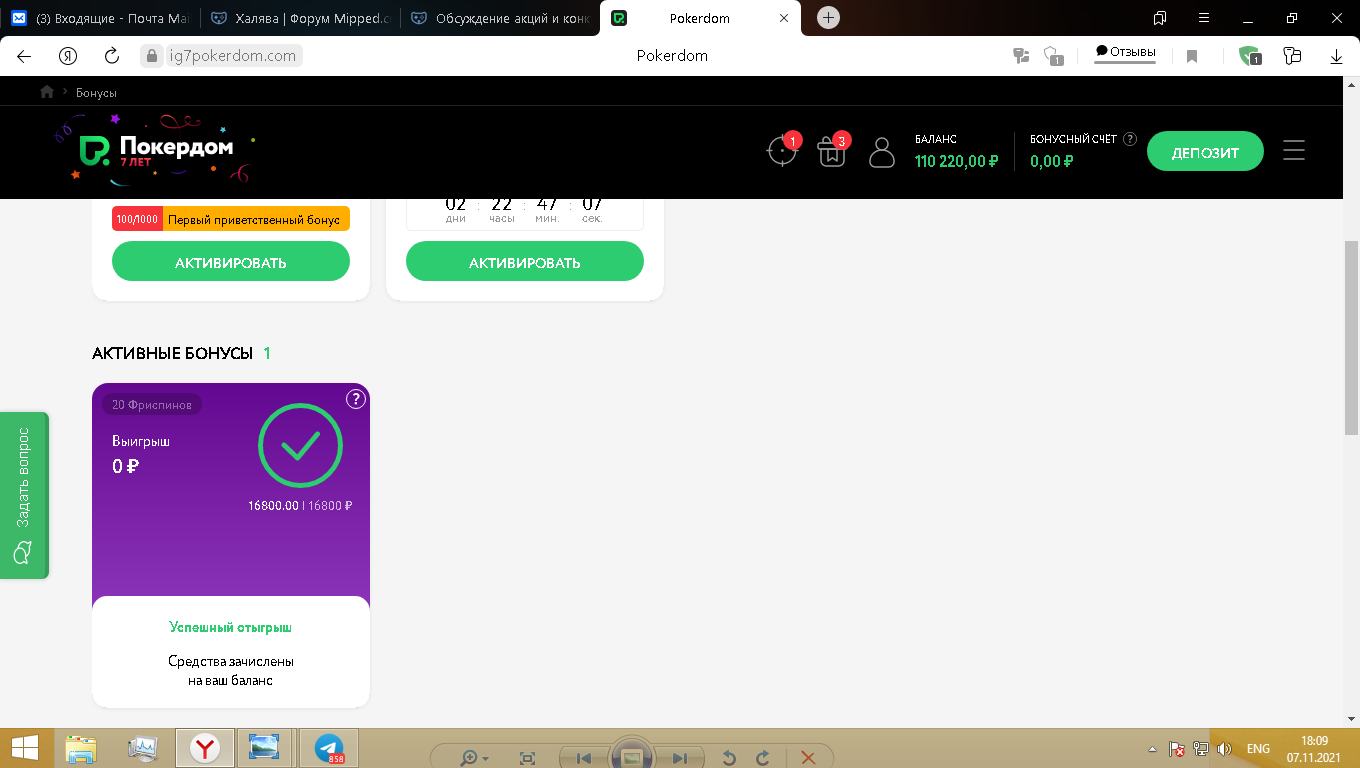Screen dimensions: 1360x768
Task: Go to the next image in viewer
Action: [x=680, y=758]
